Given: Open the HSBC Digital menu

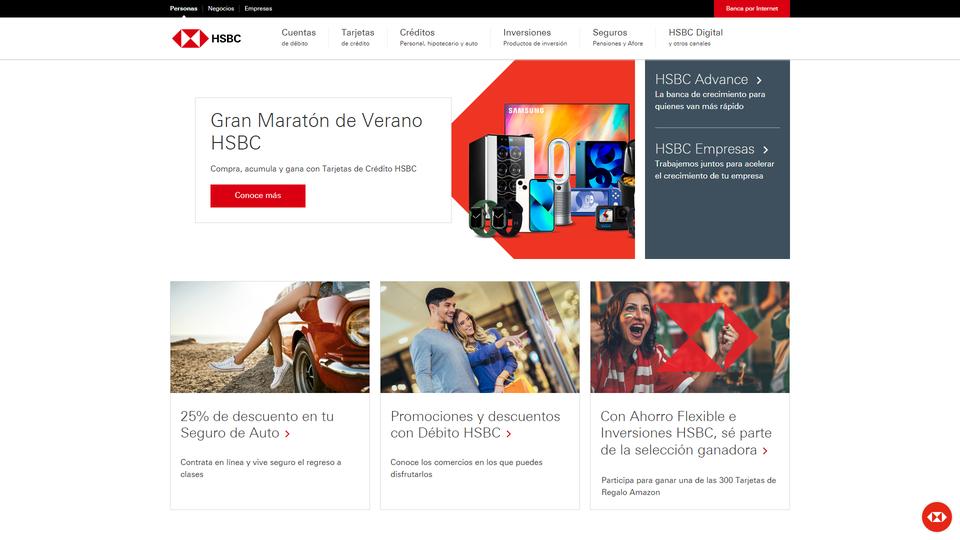Looking at the screenshot, I should pyautogui.click(x=696, y=37).
